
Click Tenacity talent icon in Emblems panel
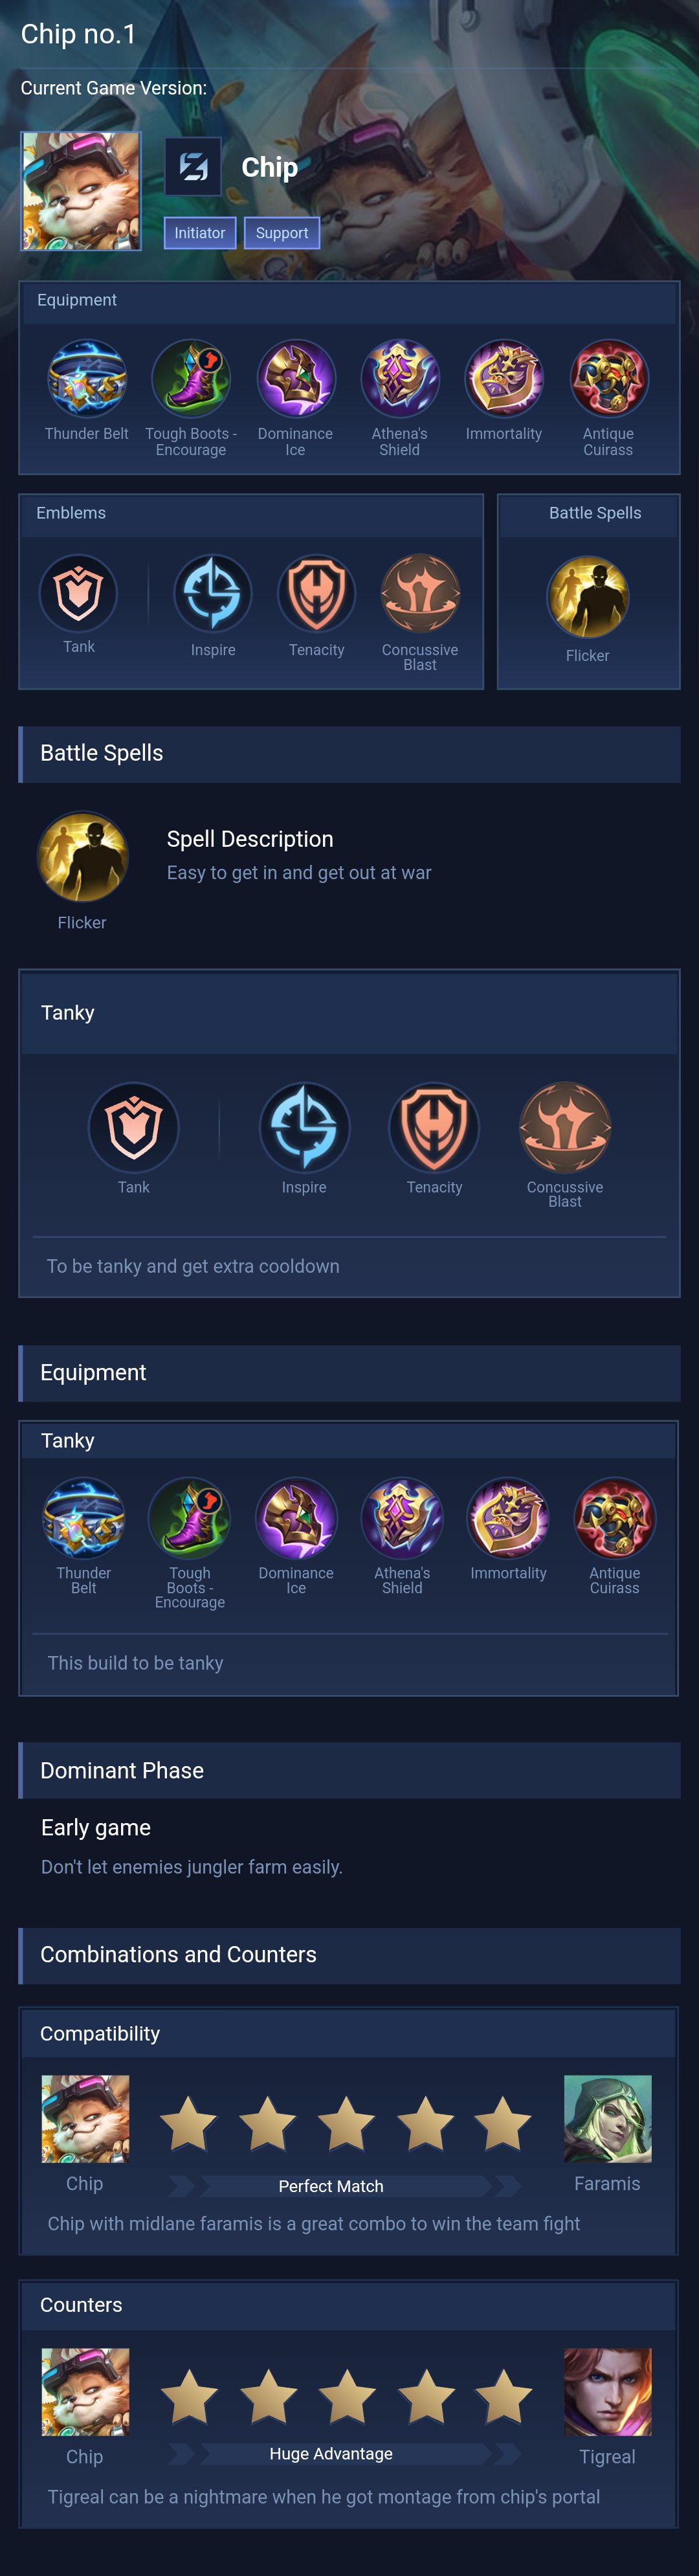317,593
